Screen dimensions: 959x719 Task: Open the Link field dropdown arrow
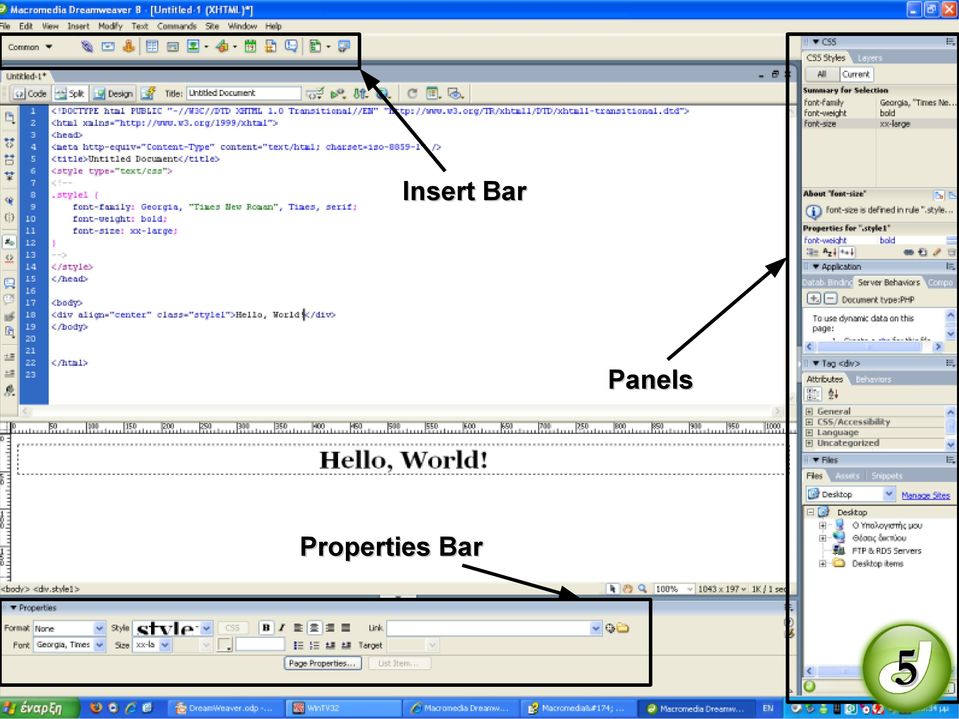click(596, 629)
